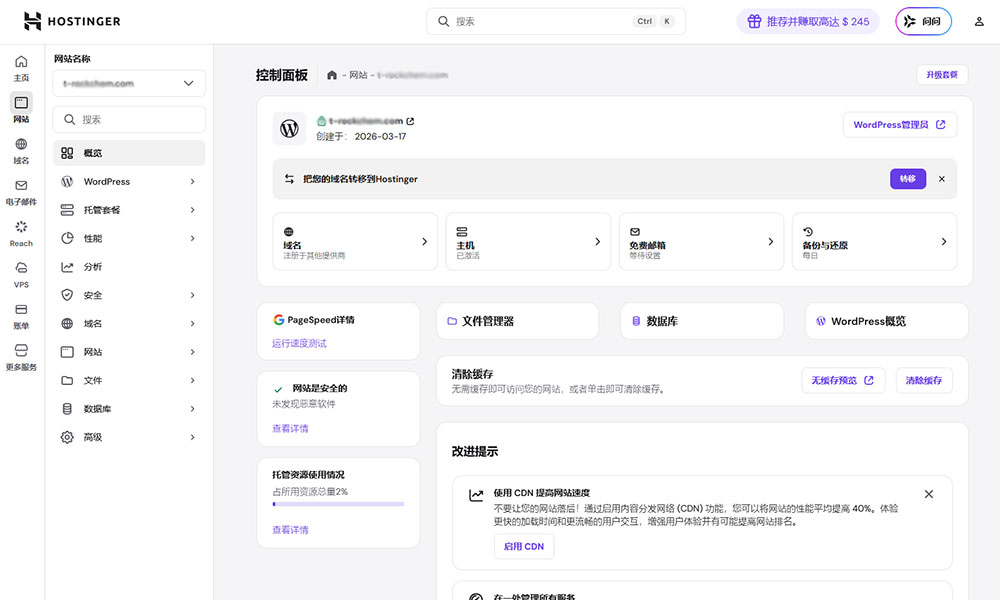Expand the 安全 sidebar section

[x=129, y=295]
